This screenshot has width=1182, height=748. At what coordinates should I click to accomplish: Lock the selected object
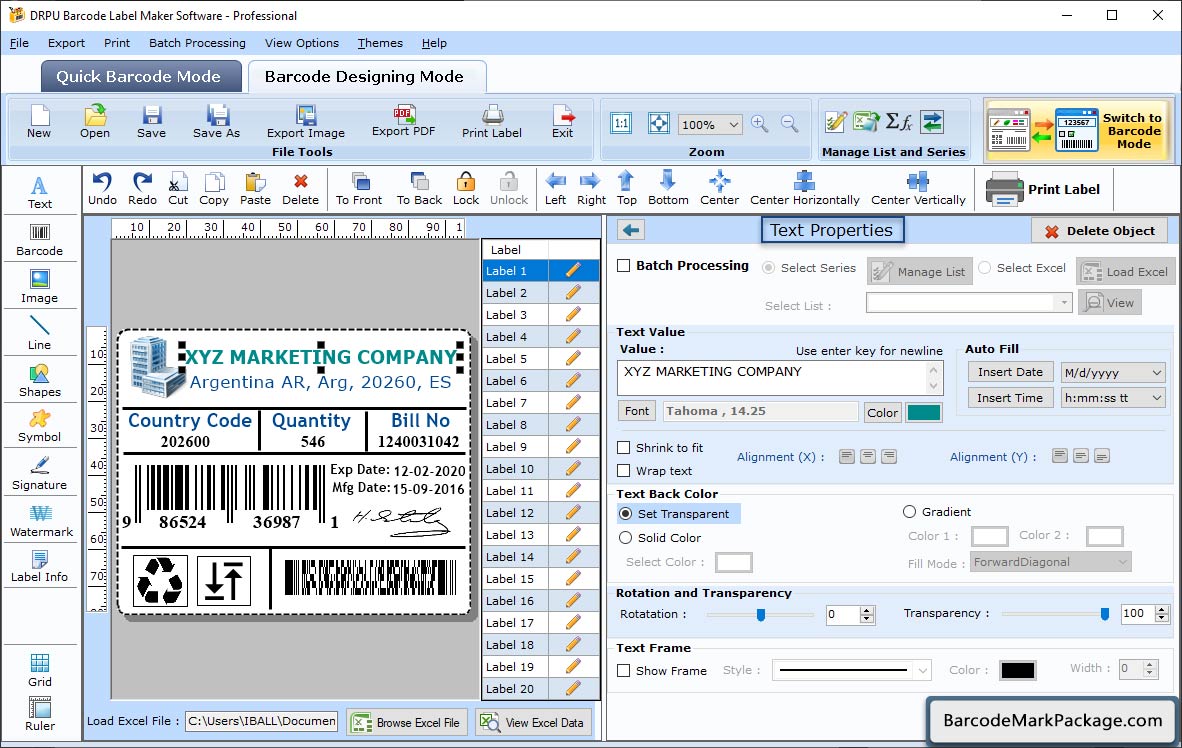tap(466, 189)
